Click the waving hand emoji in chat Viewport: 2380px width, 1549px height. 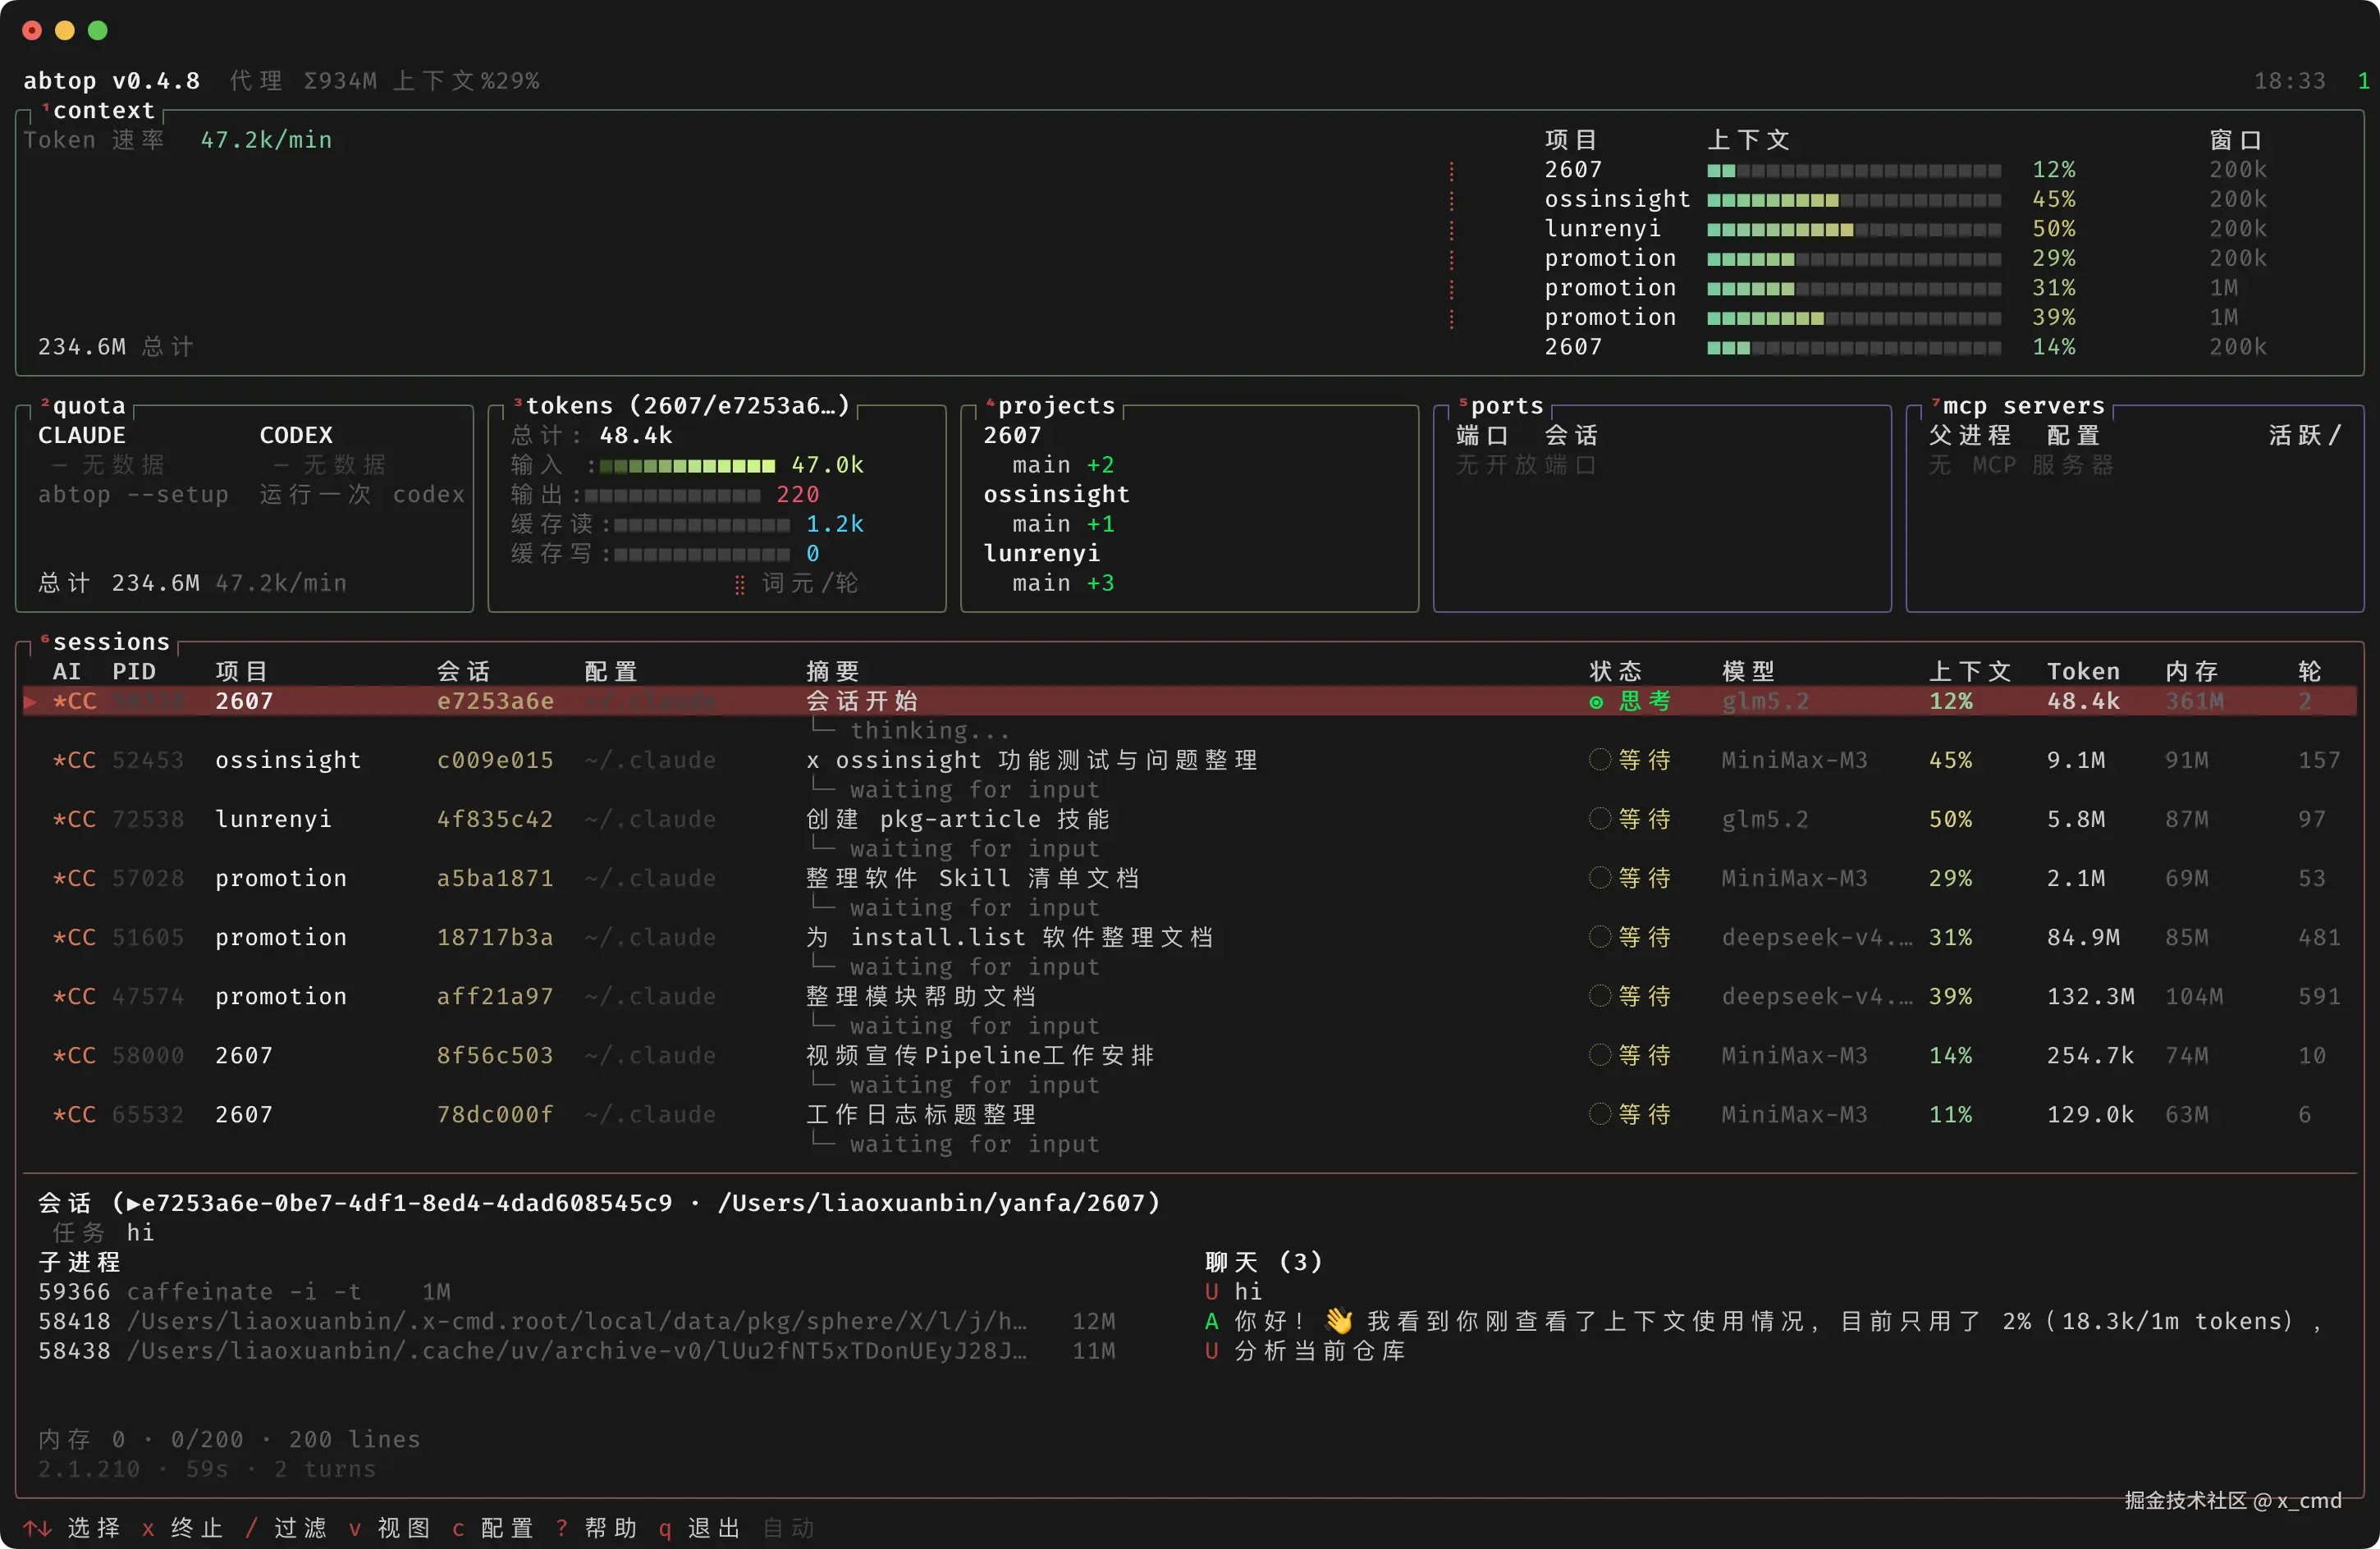(1339, 1321)
